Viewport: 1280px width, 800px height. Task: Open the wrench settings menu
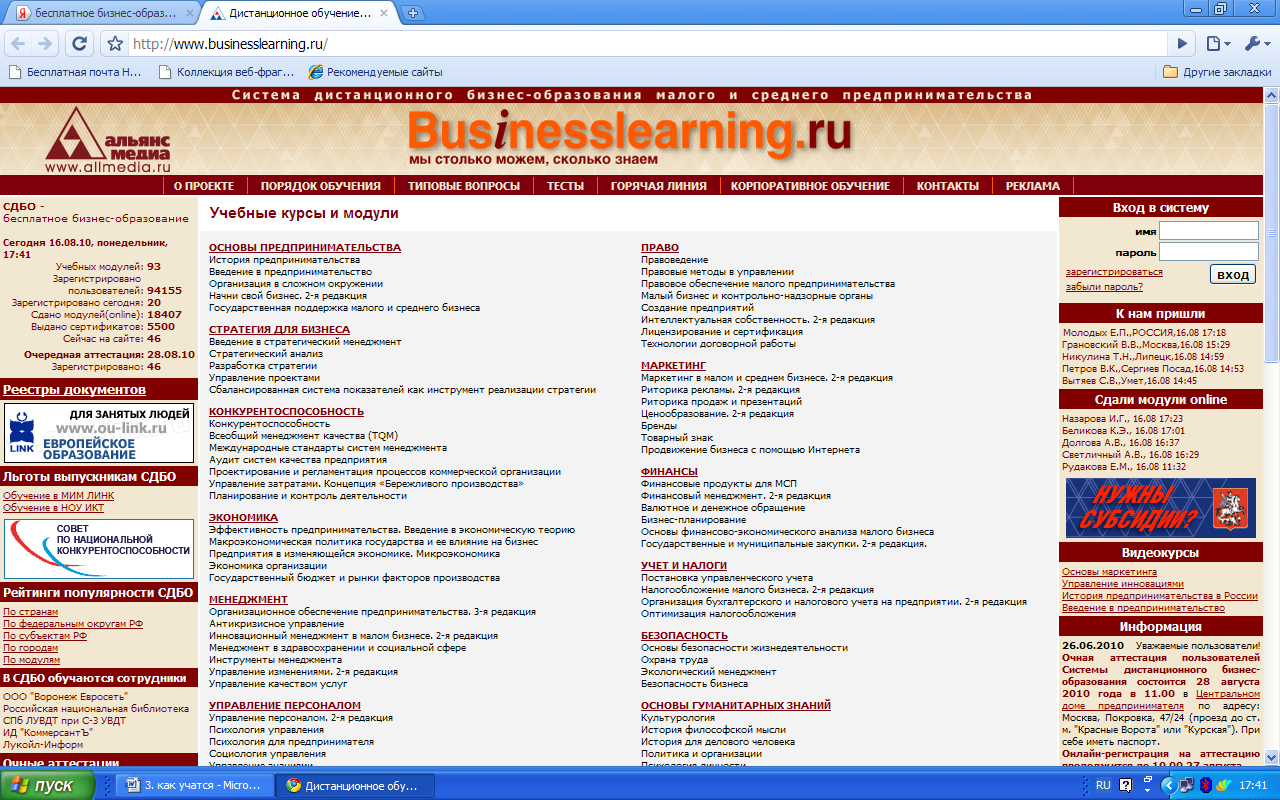point(1256,44)
